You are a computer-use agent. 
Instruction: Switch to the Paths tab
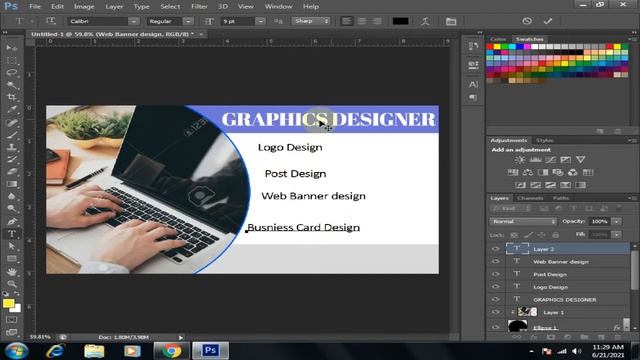point(561,198)
